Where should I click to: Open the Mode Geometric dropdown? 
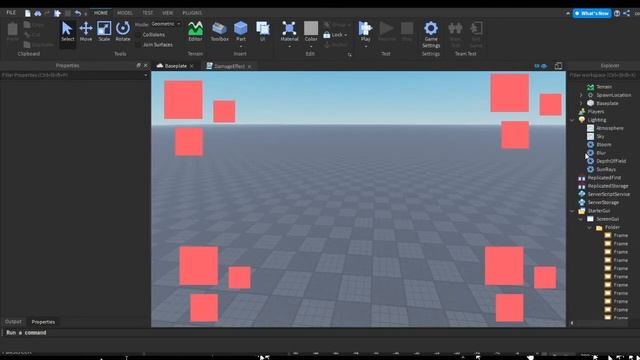click(166, 24)
